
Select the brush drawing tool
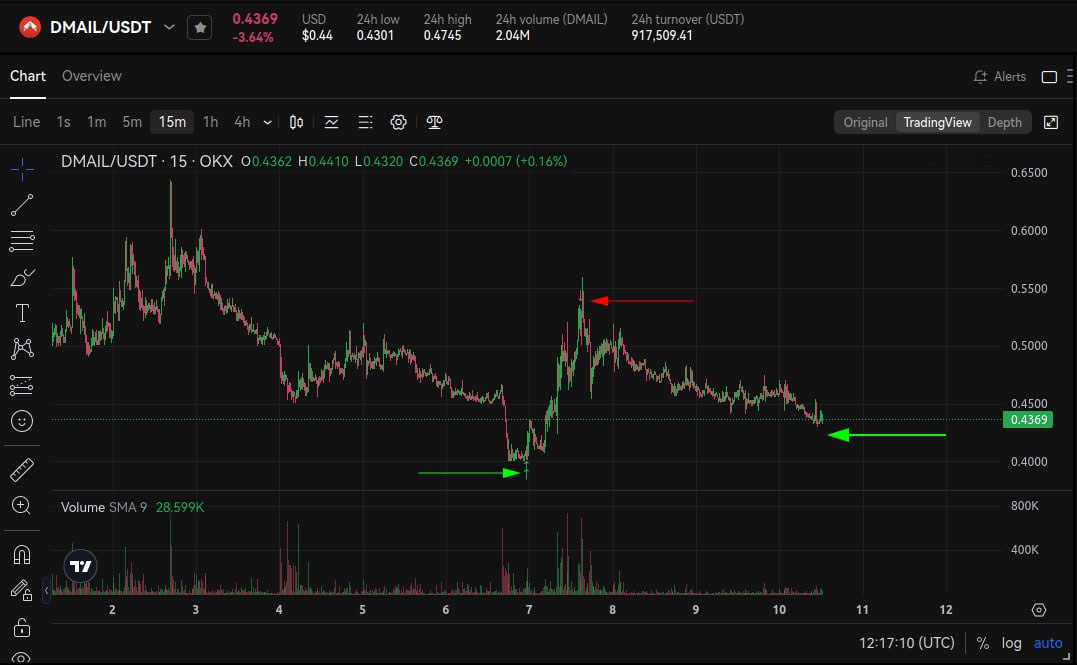pyautogui.click(x=22, y=277)
